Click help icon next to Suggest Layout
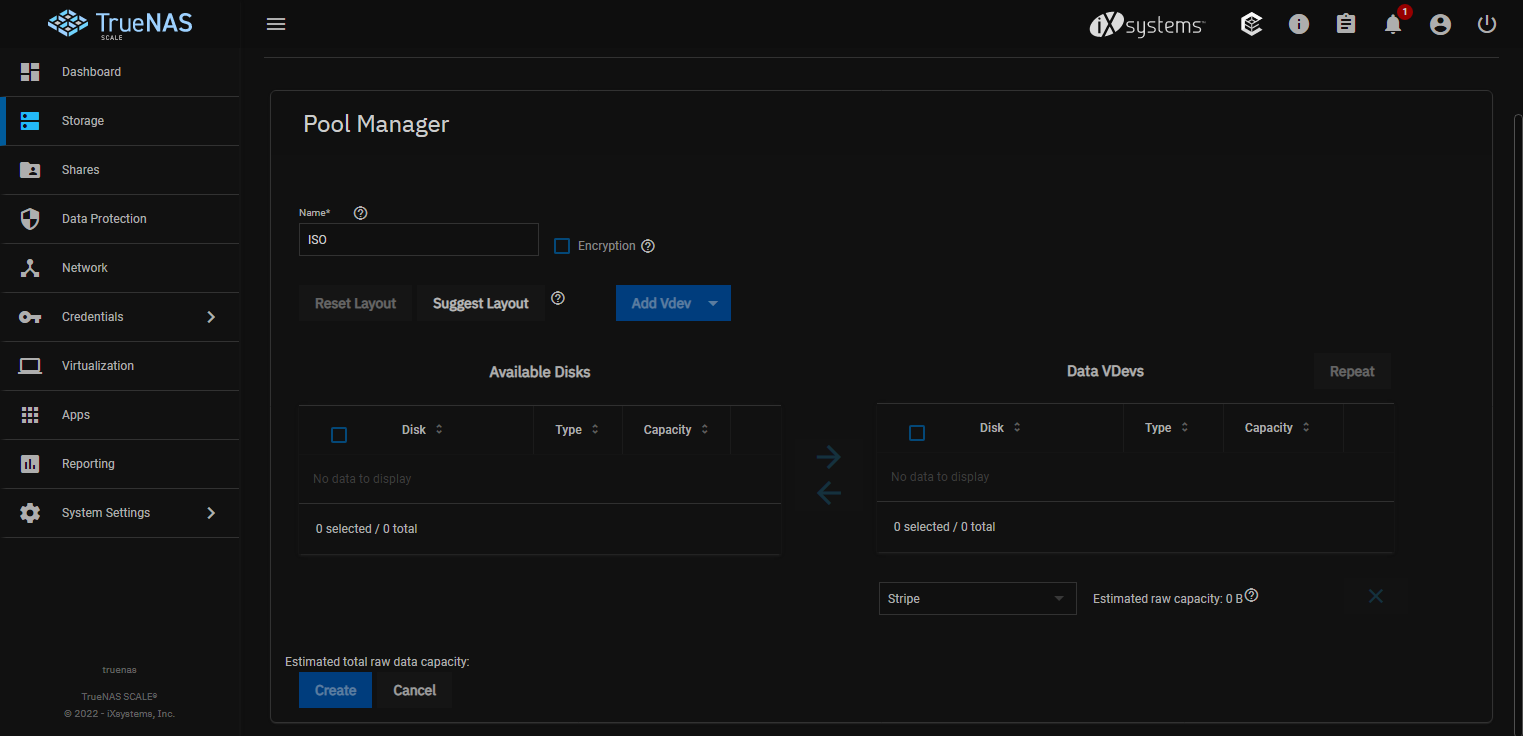The image size is (1523, 736). click(558, 298)
